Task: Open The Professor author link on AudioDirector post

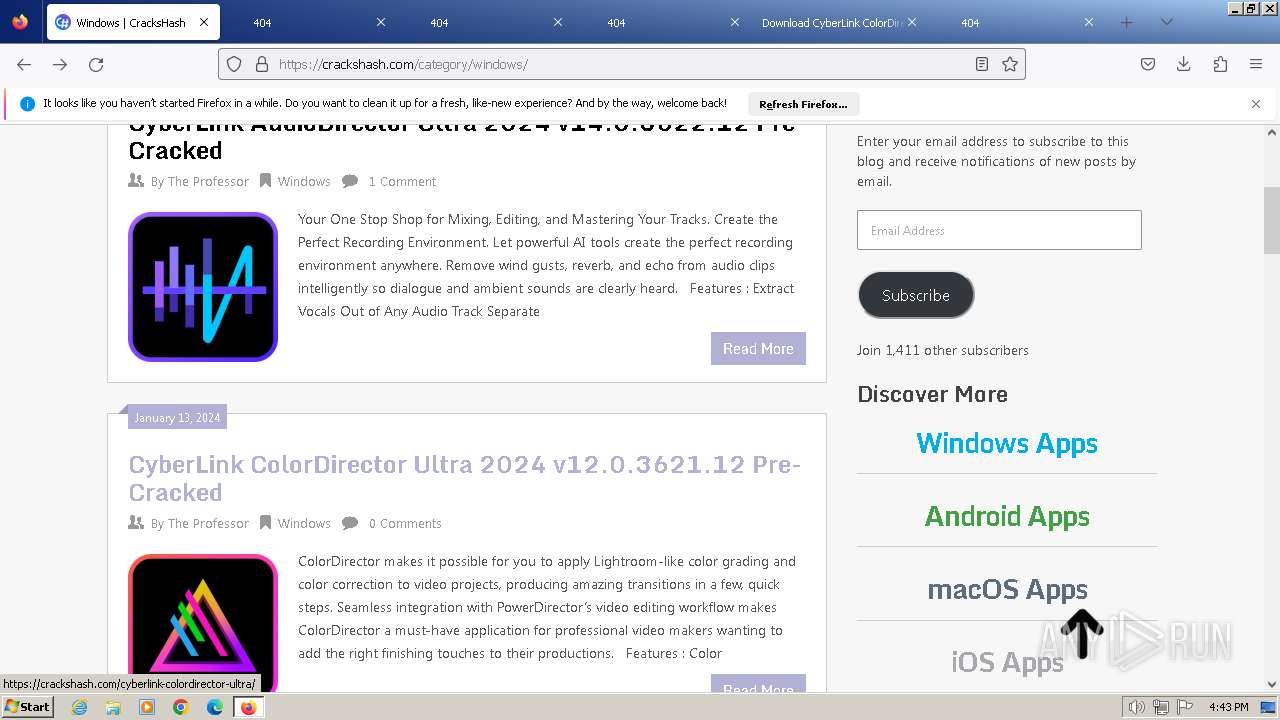Action: 208,181
